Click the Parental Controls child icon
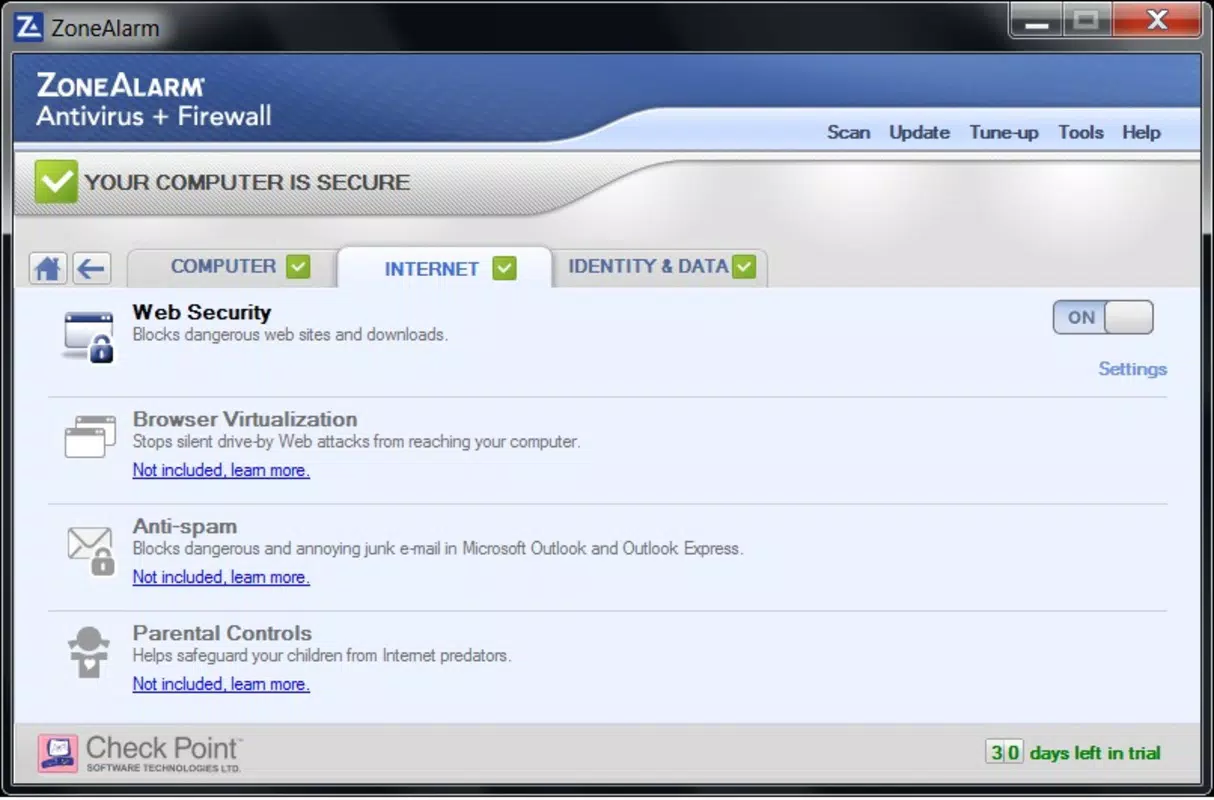Viewport: 1214px width, 800px height. 89,652
